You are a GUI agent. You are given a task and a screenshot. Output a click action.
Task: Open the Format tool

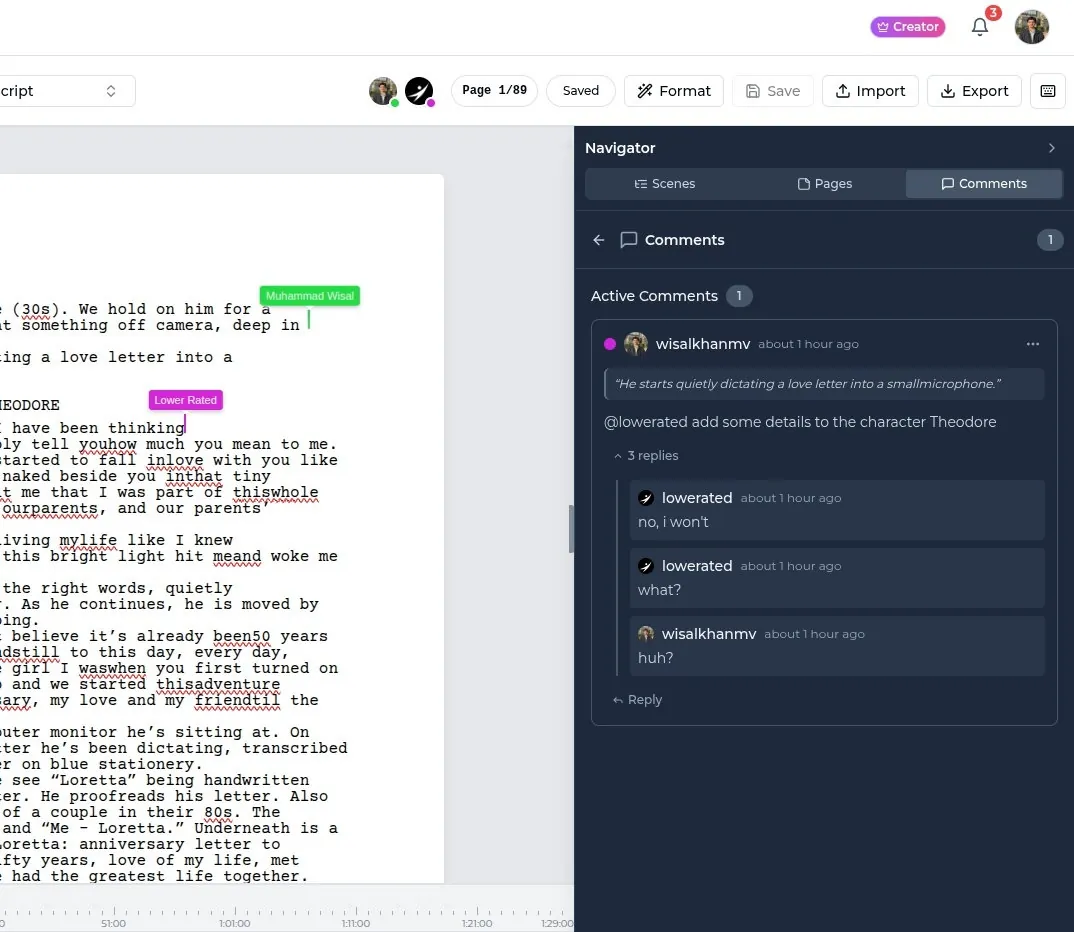pos(674,91)
